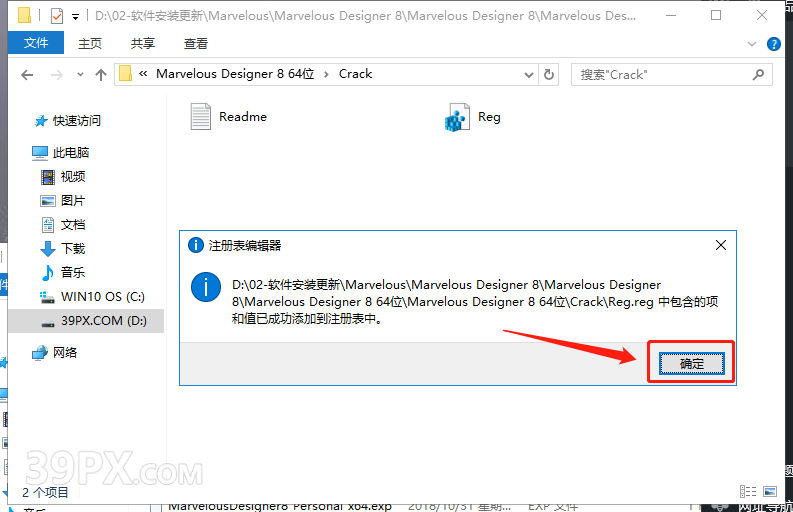Open the 音乐 folder in sidebar
Image resolution: width=793 pixels, height=512 pixels.
63,272
